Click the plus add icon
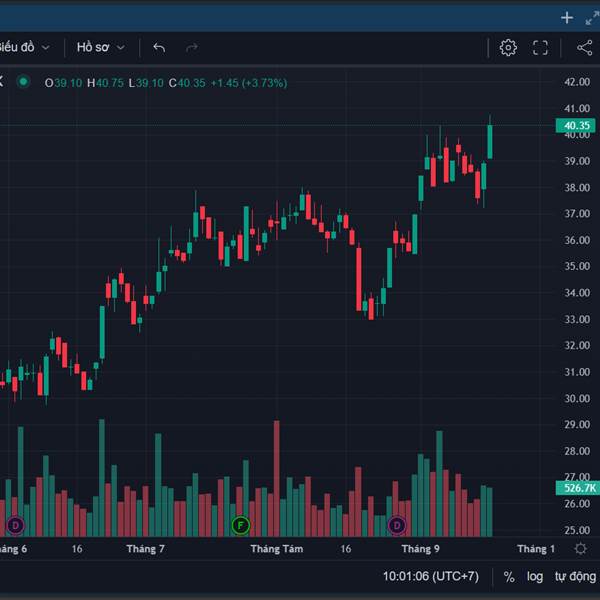The image size is (600, 600). pyautogui.click(x=567, y=18)
